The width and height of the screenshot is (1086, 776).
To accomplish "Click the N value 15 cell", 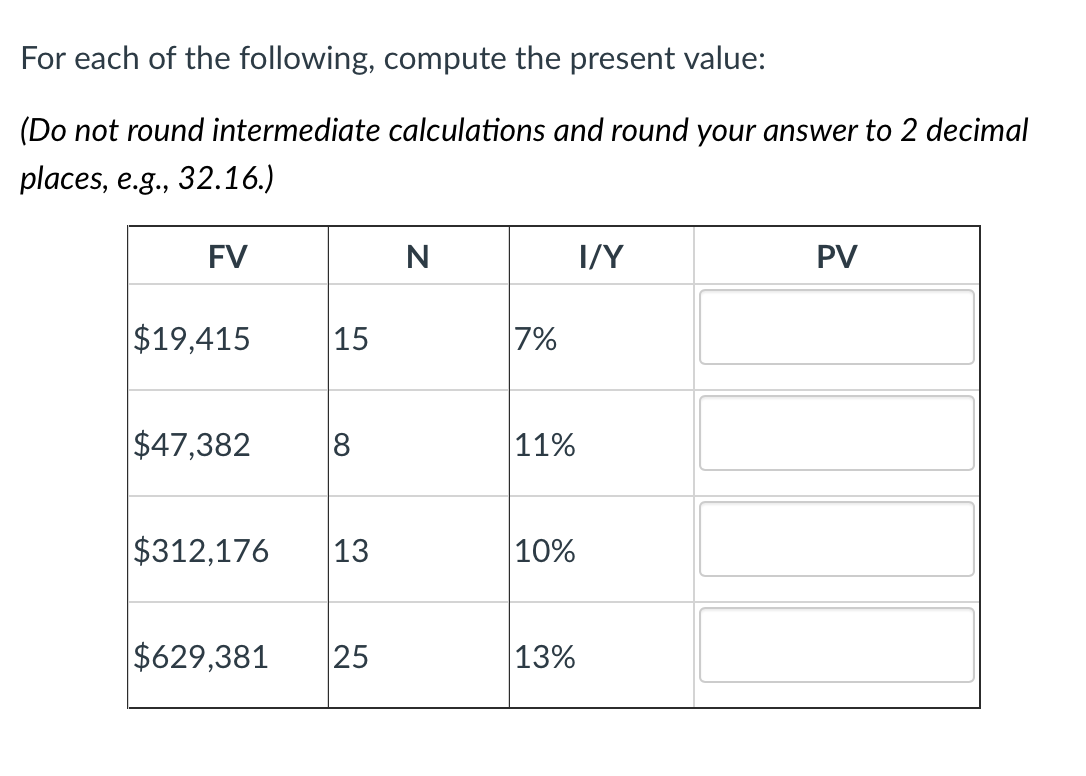I will (349, 340).
